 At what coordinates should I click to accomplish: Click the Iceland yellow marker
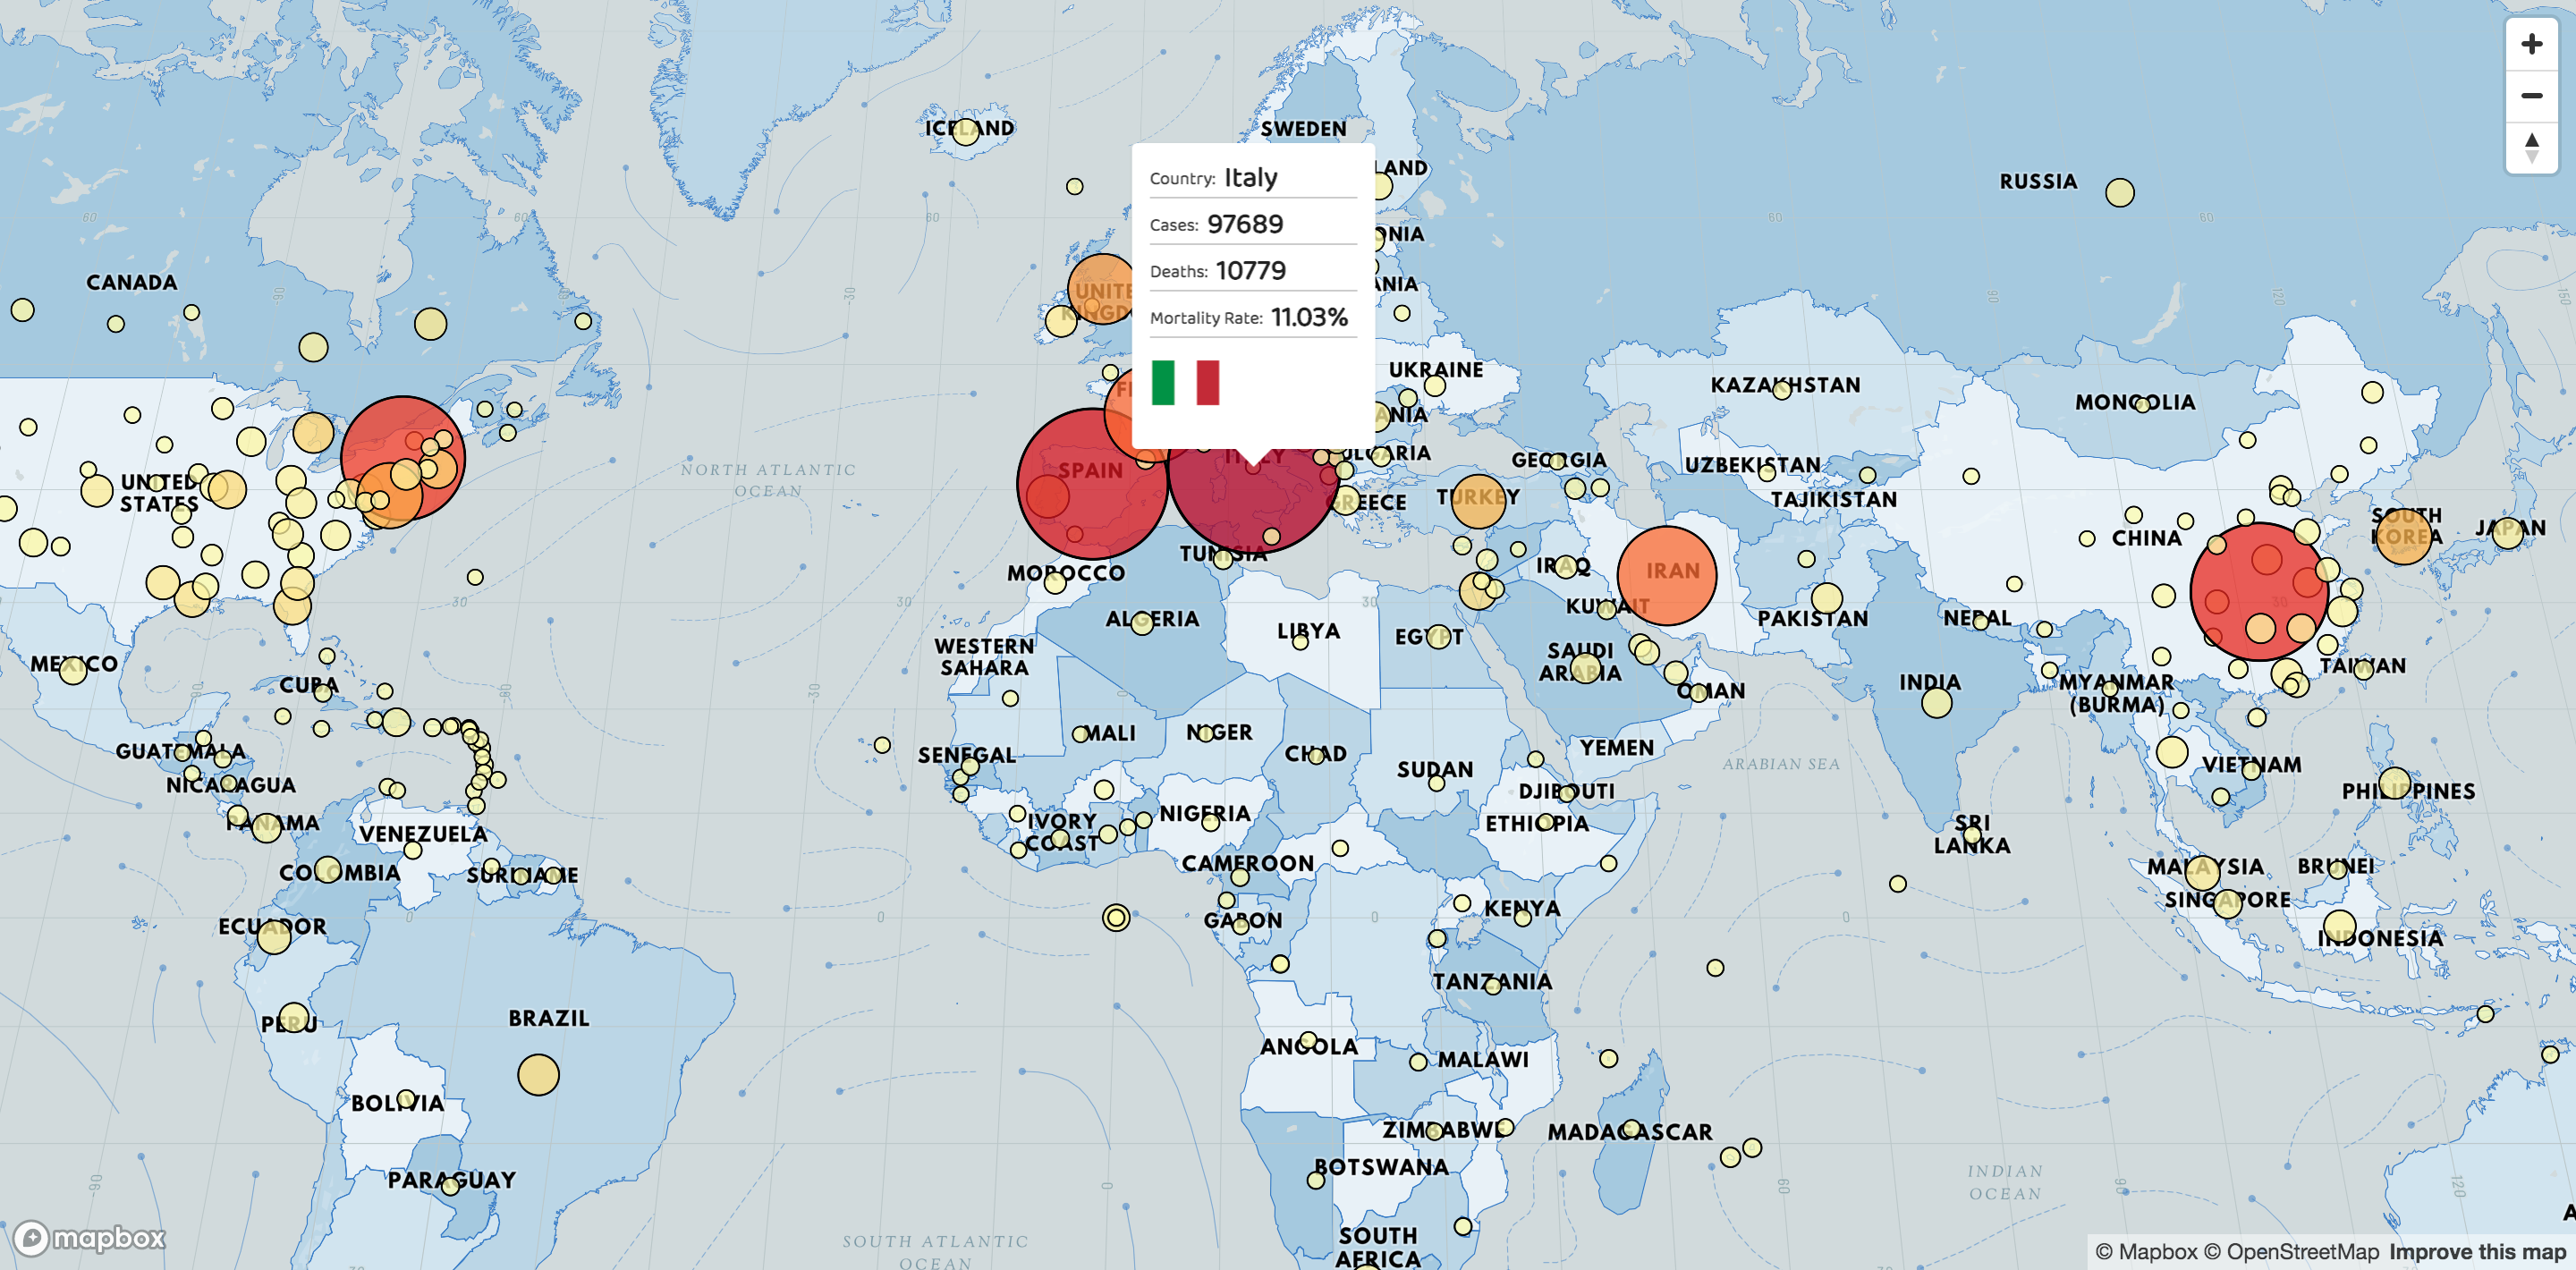pos(965,132)
